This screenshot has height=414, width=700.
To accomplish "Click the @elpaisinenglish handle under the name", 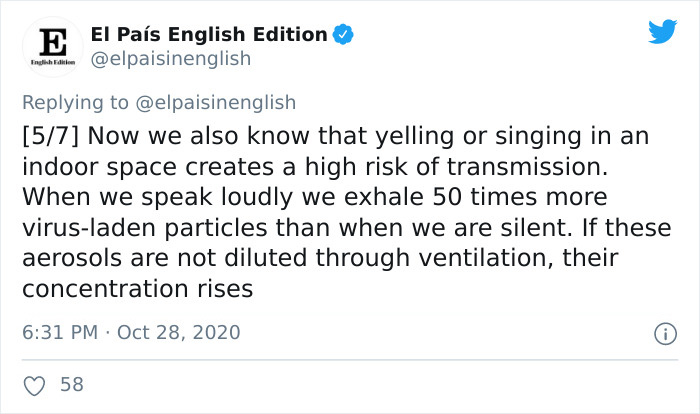I will click(x=171, y=59).
